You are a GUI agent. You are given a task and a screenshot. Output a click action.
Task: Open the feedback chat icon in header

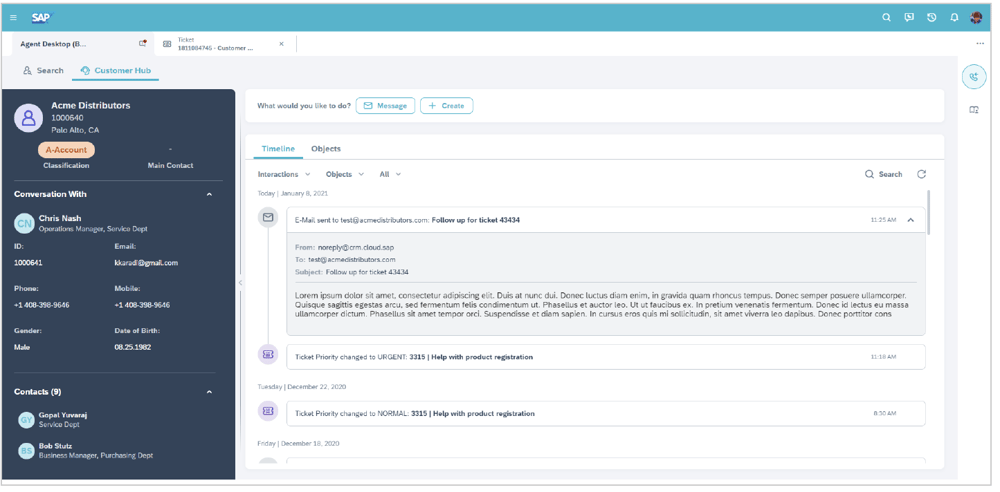tap(909, 18)
